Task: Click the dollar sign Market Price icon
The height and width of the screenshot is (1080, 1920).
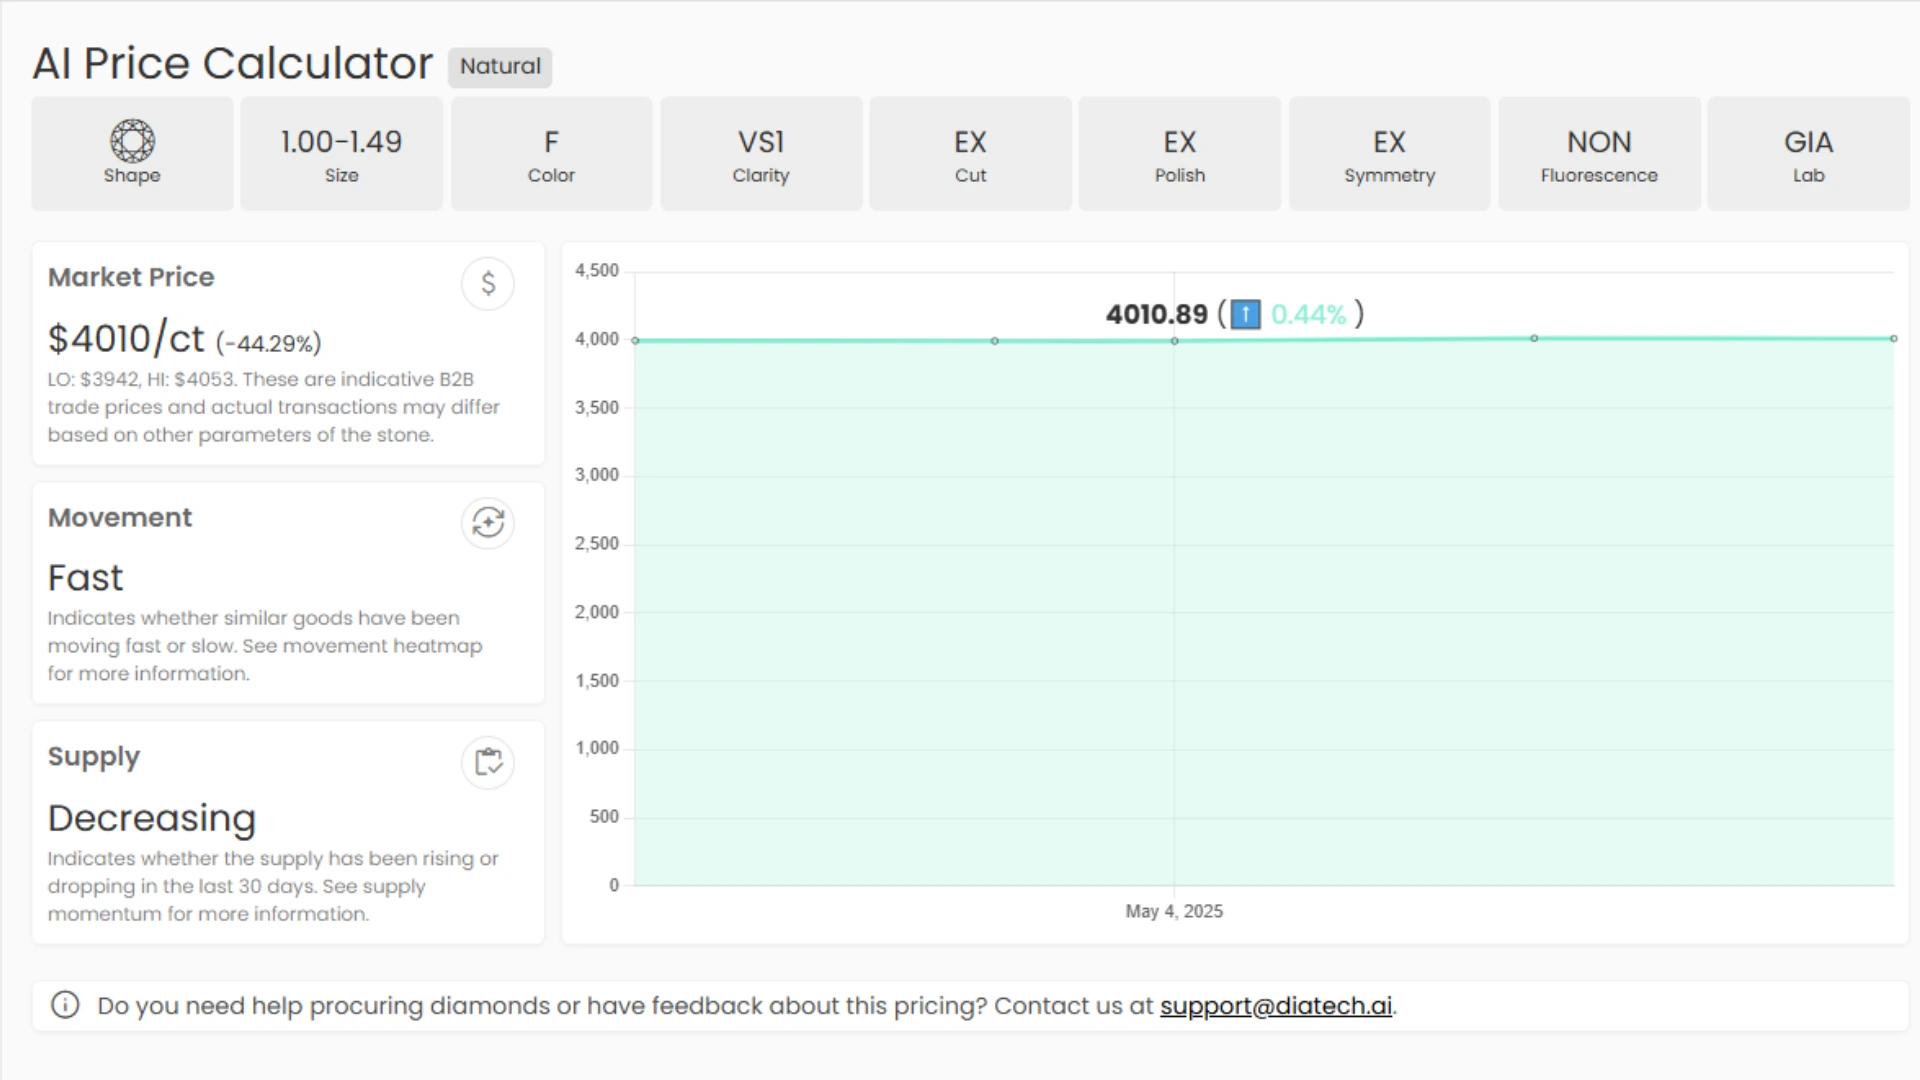Action: 488,284
